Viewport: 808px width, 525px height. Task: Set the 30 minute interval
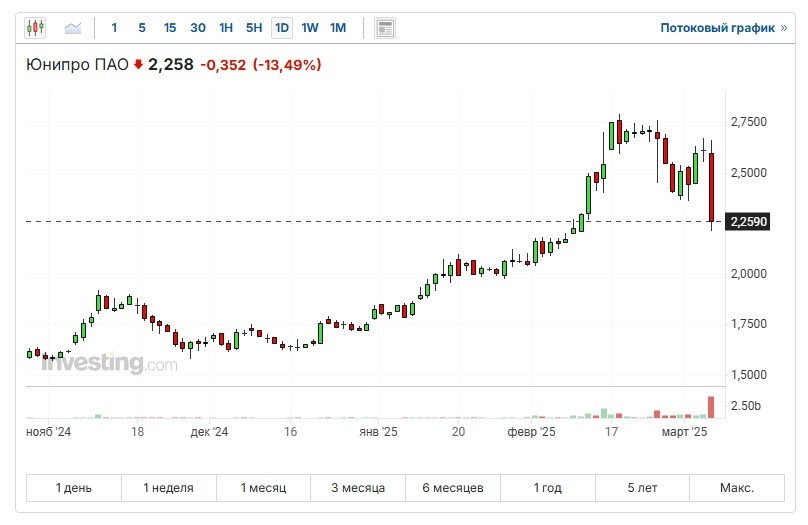(198, 28)
